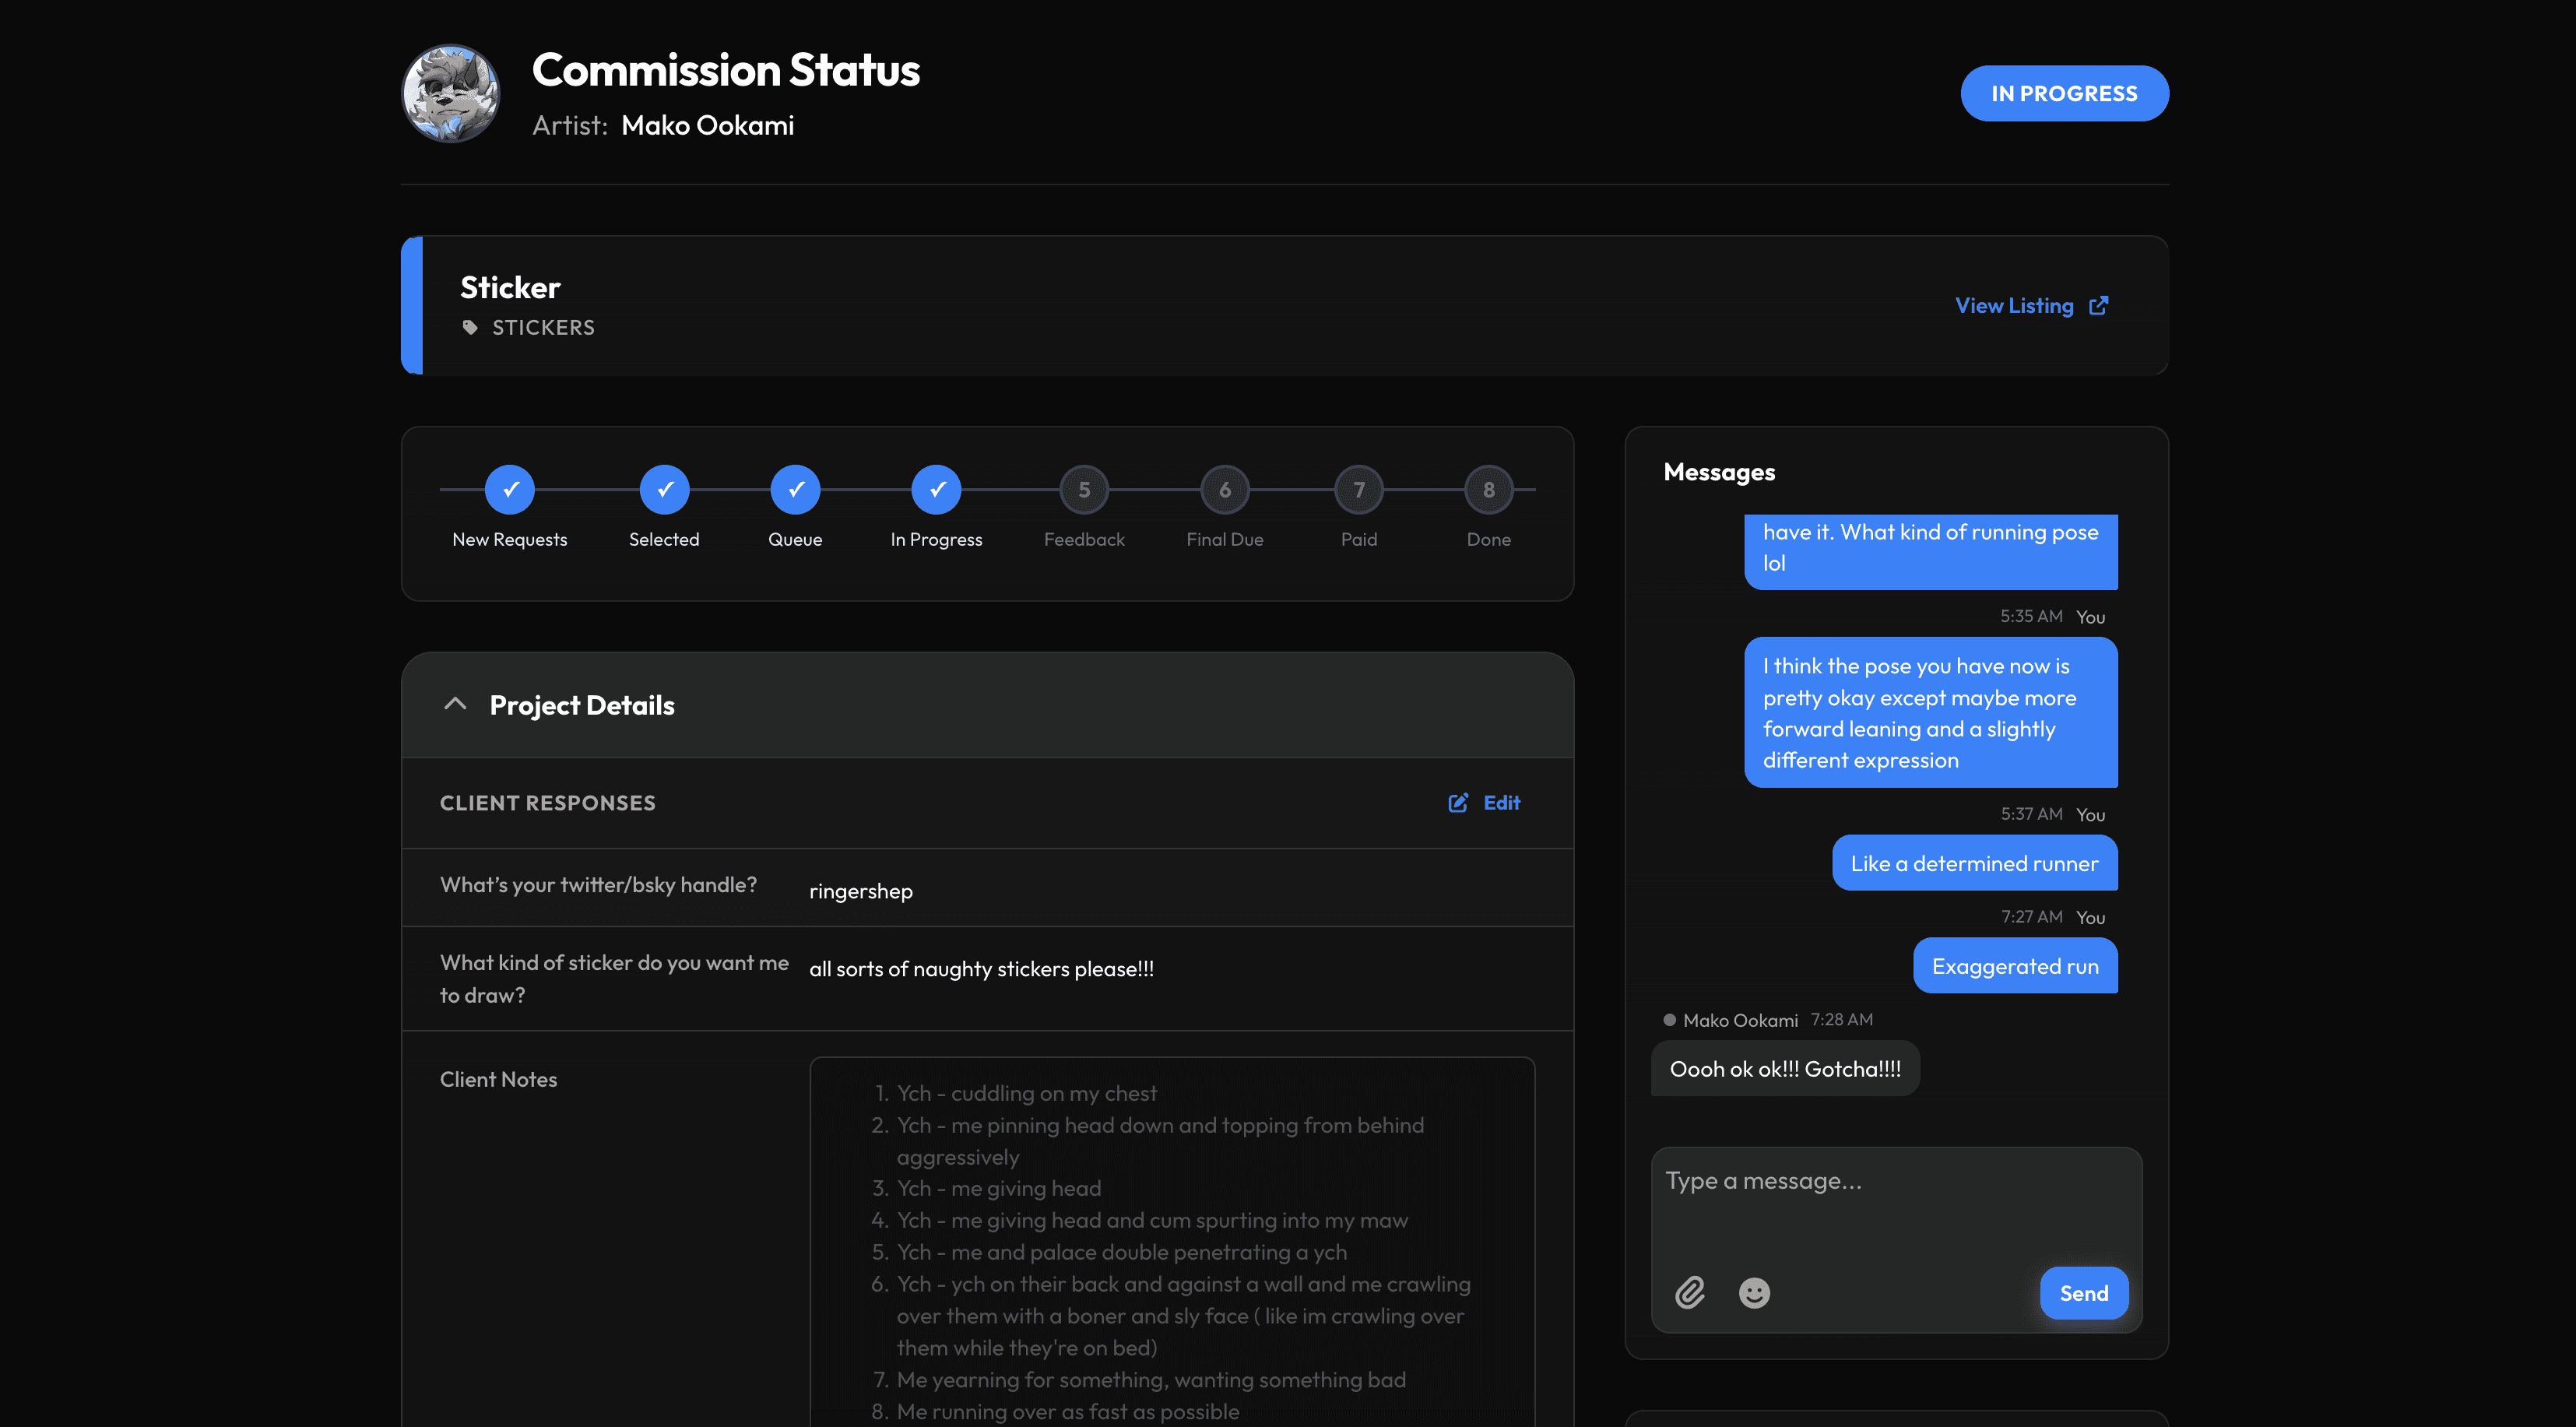
Task: Select the Final Due step circle
Action: tap(1224, 490)
